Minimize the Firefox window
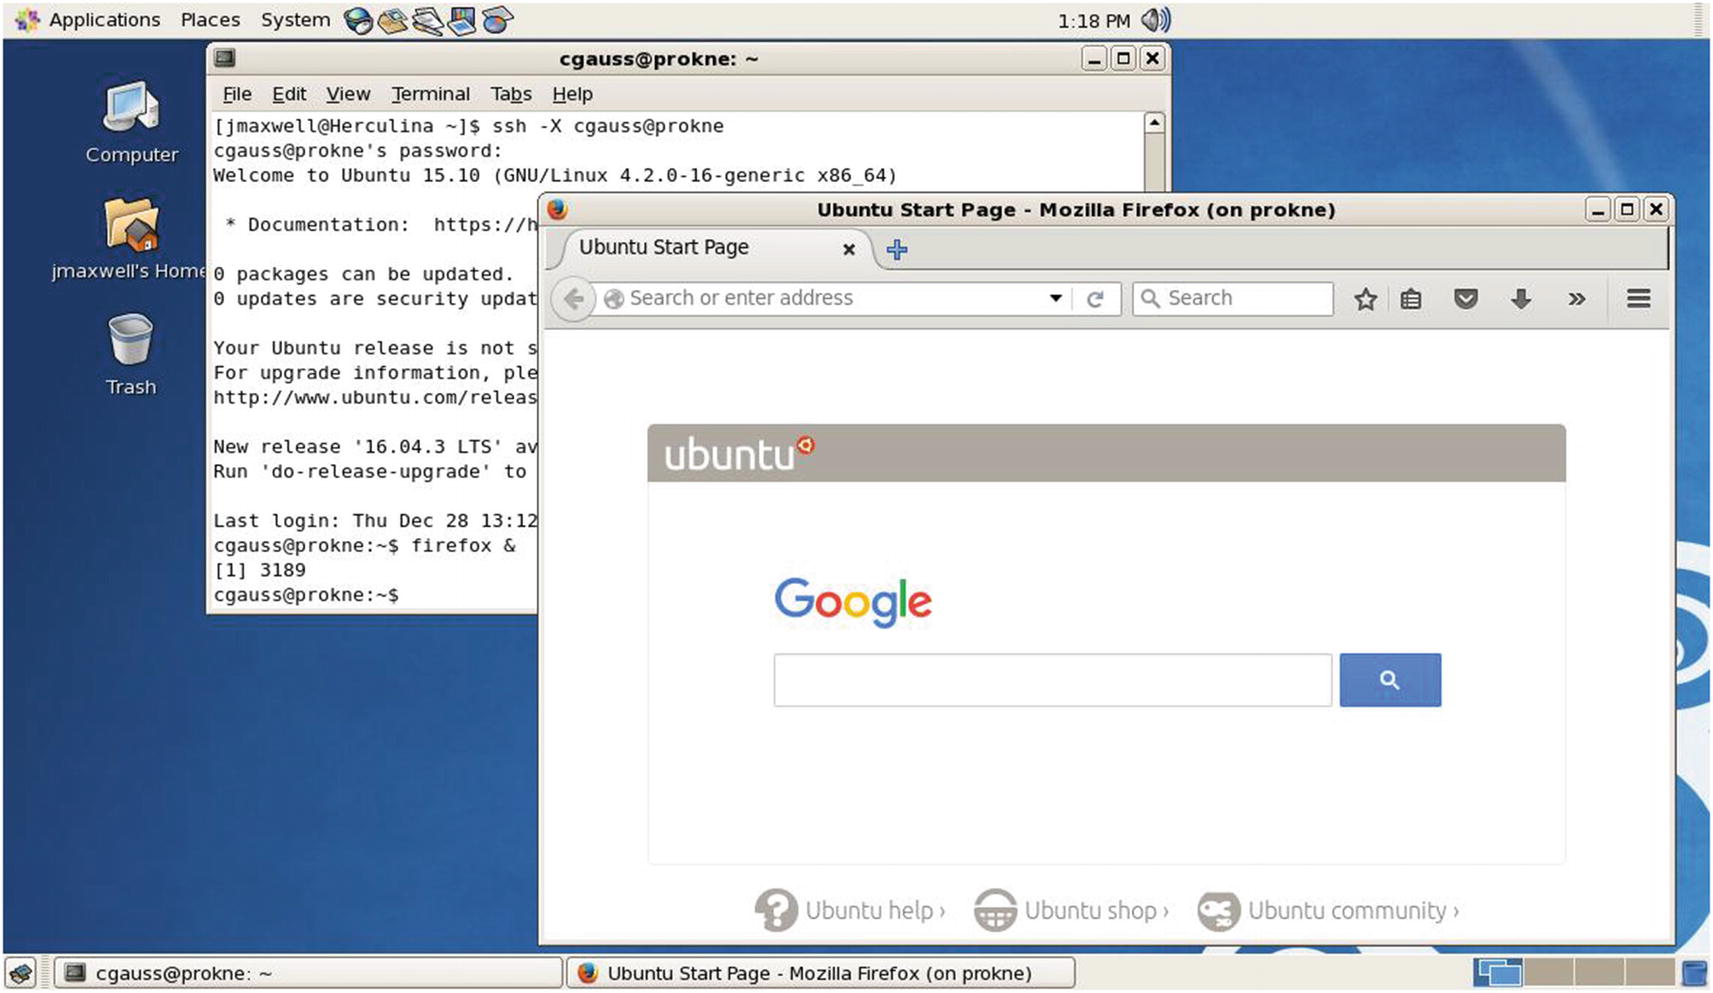Screen dimensions: 1713x993 pyautogui.click(x=1598, y=209)
